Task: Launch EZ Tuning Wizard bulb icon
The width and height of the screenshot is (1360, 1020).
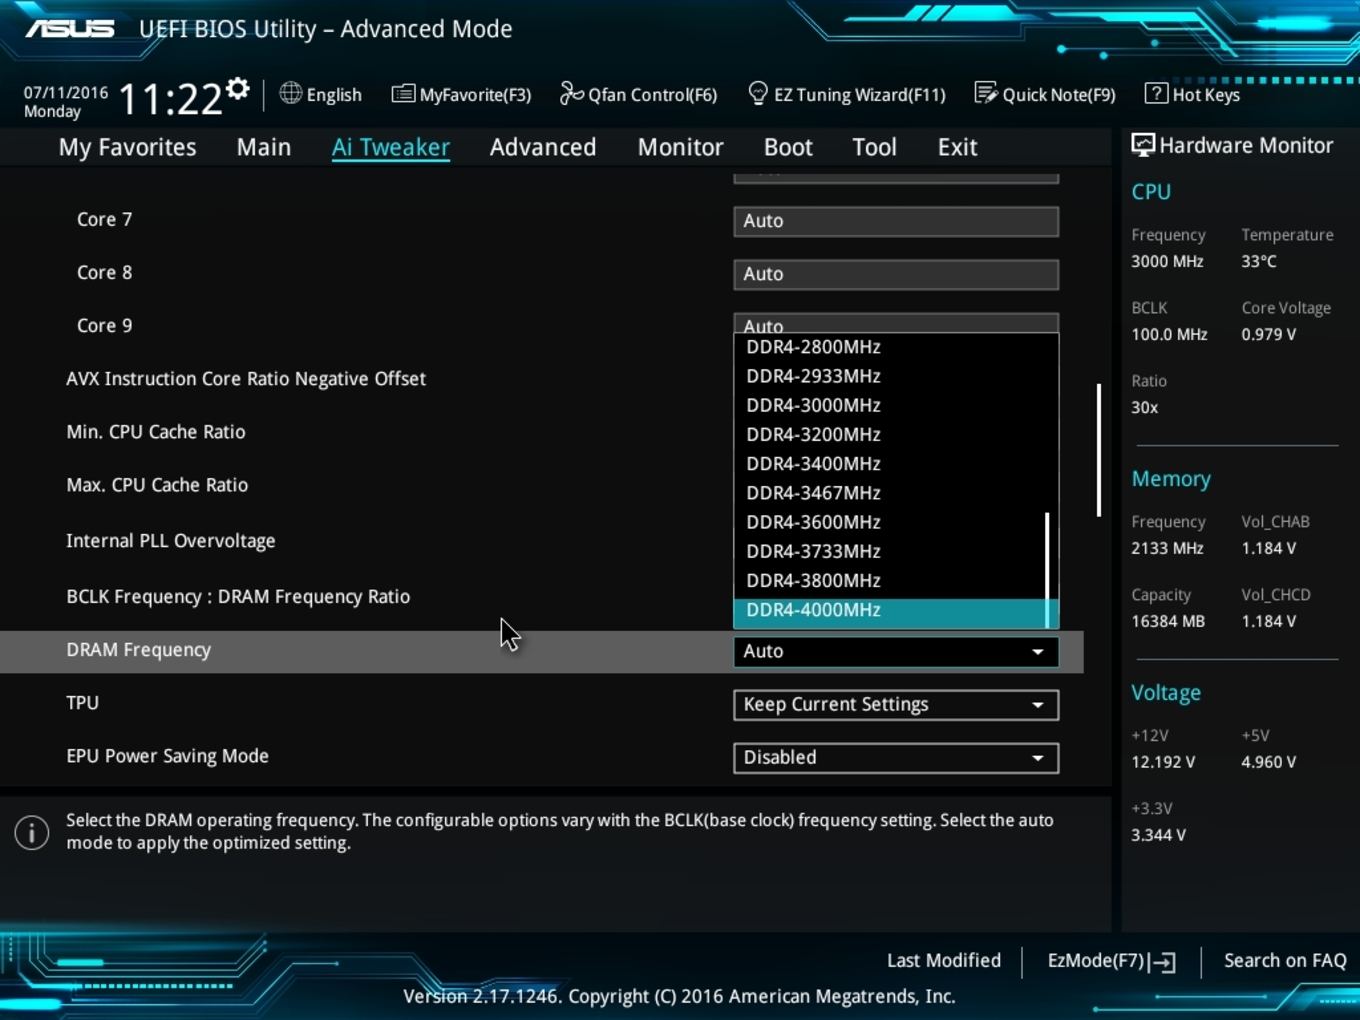Action: click(x=758, y=93)
